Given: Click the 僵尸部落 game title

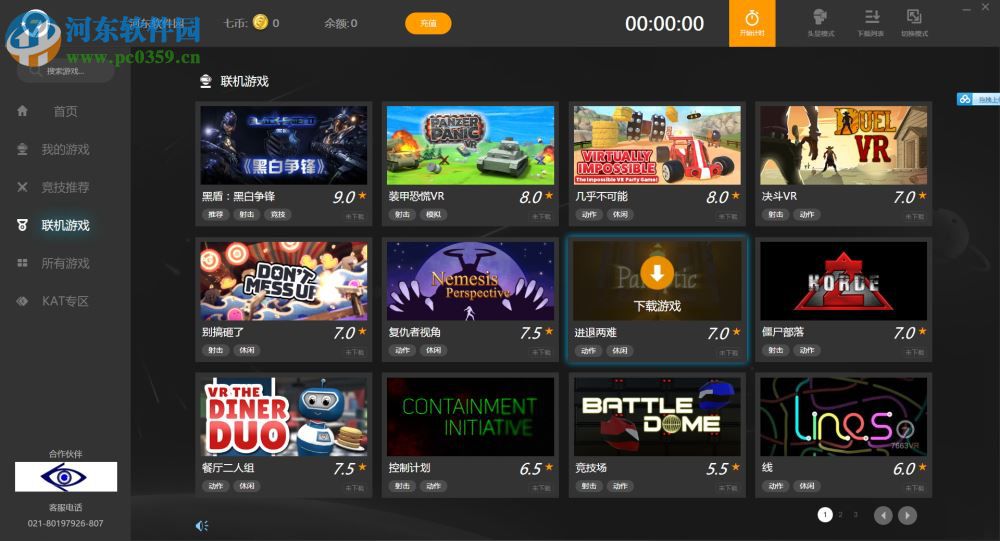Looking at the screenshot, I should coord(783,332).
